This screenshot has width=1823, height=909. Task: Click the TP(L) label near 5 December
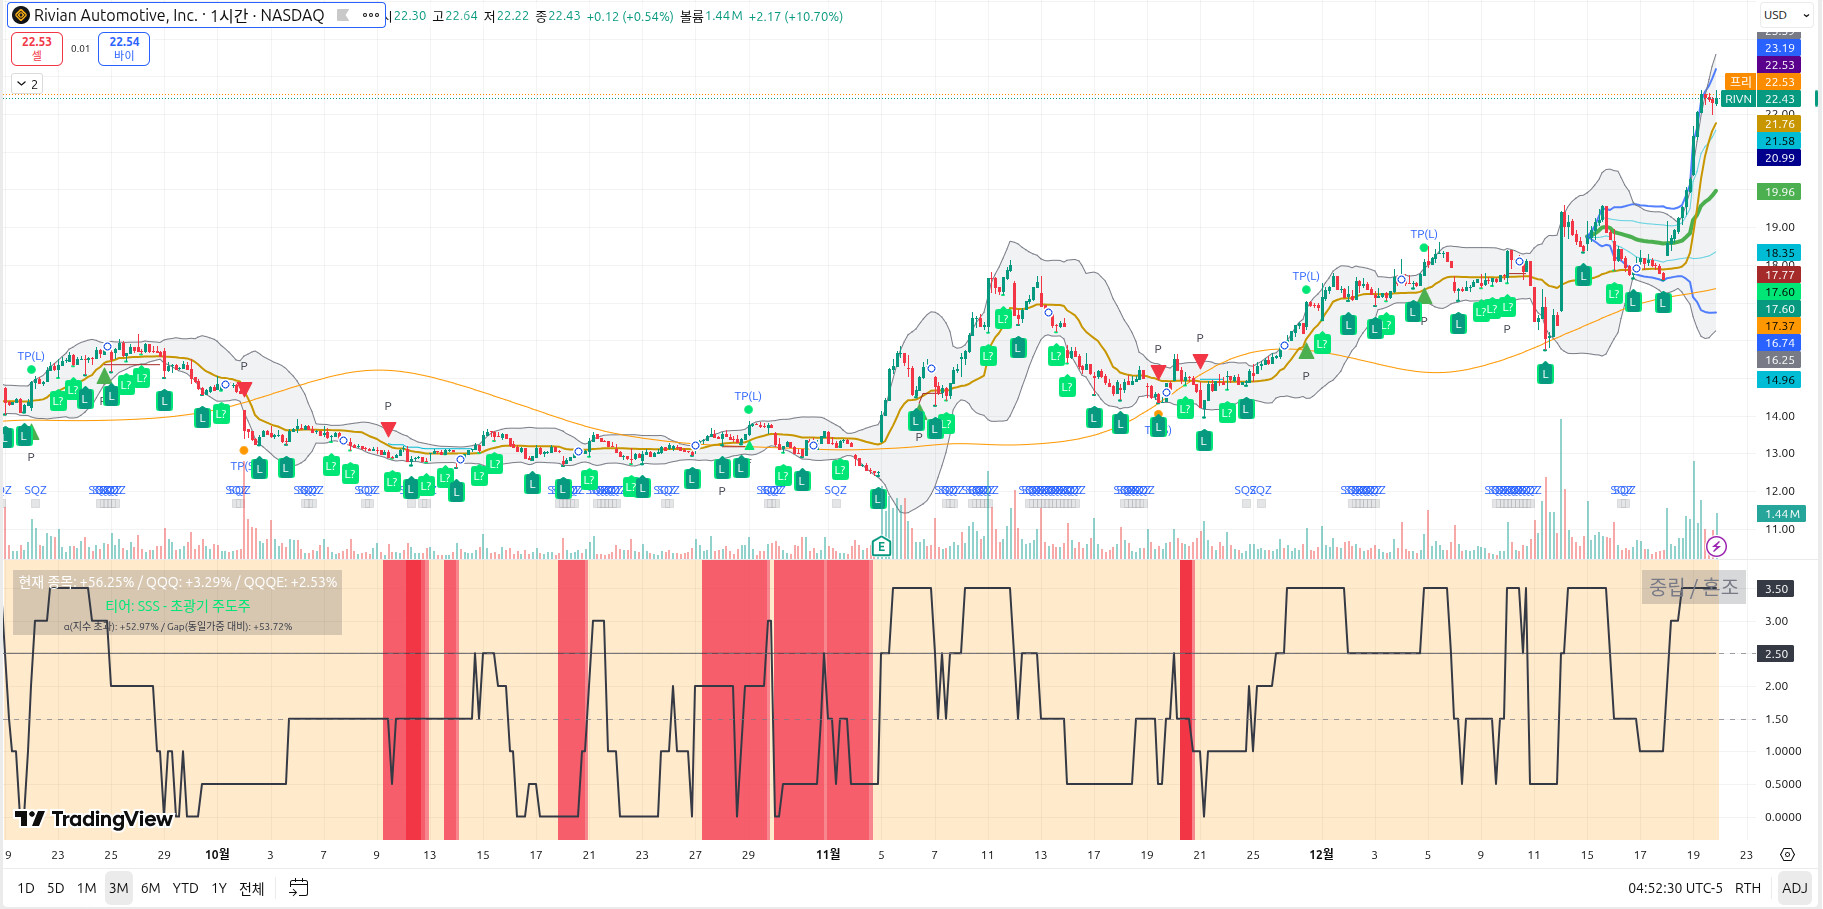click(1424, 234)
